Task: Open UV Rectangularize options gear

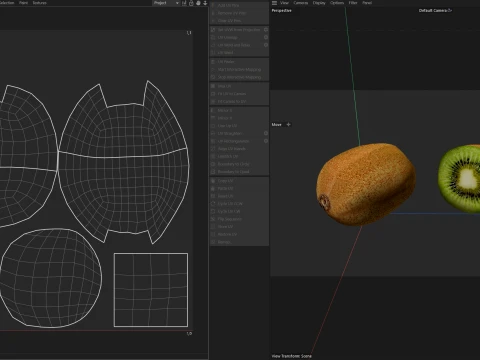Action: pos(266,141)
